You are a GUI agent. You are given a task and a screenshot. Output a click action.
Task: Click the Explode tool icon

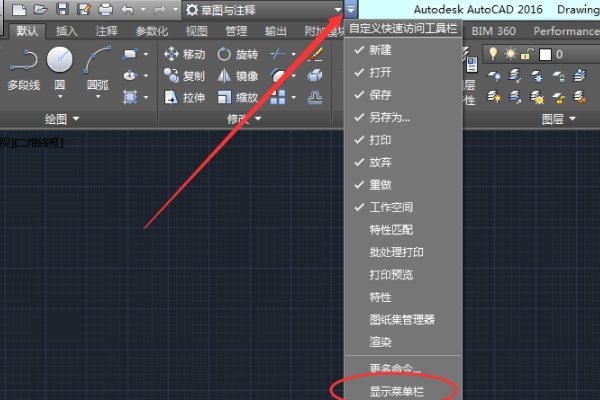coord(315,76)
